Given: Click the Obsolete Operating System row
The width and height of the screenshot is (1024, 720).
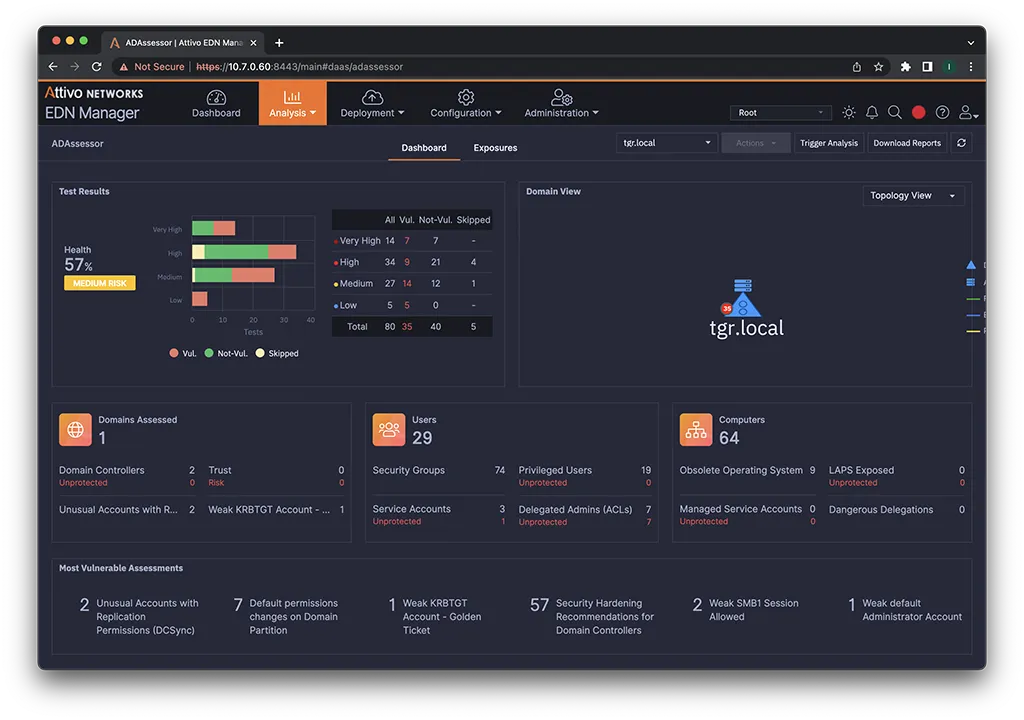Looking at the screenshot, I should point(747,470).
